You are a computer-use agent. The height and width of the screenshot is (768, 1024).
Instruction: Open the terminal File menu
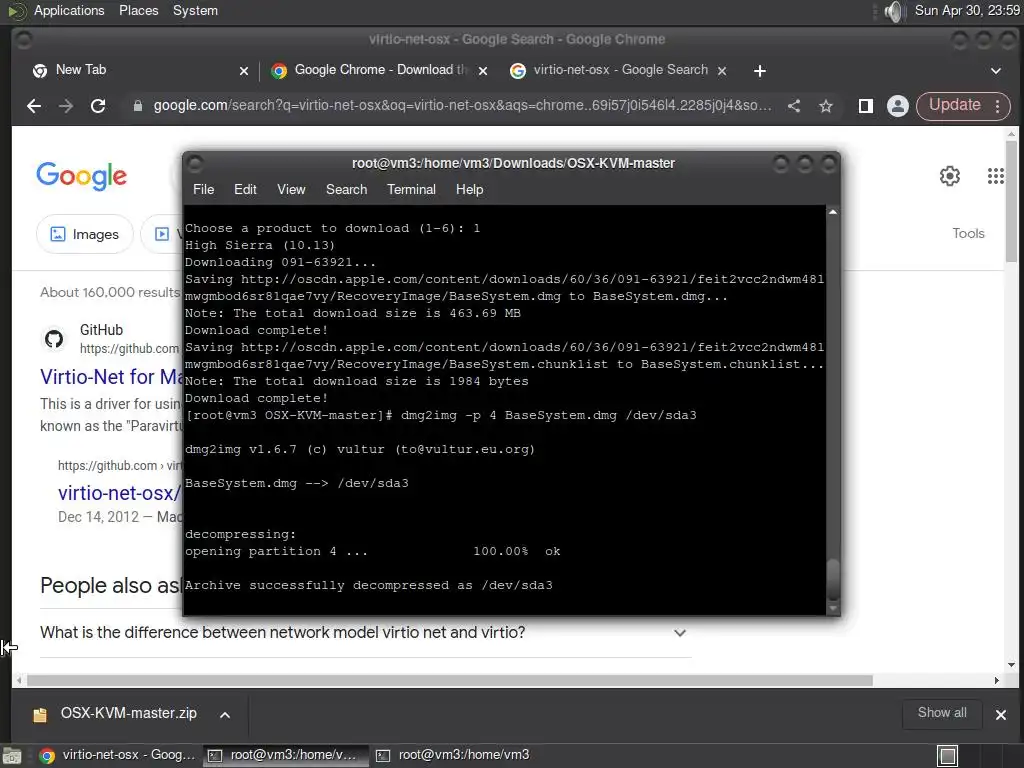pyautogui.click(x=203, y=189)
